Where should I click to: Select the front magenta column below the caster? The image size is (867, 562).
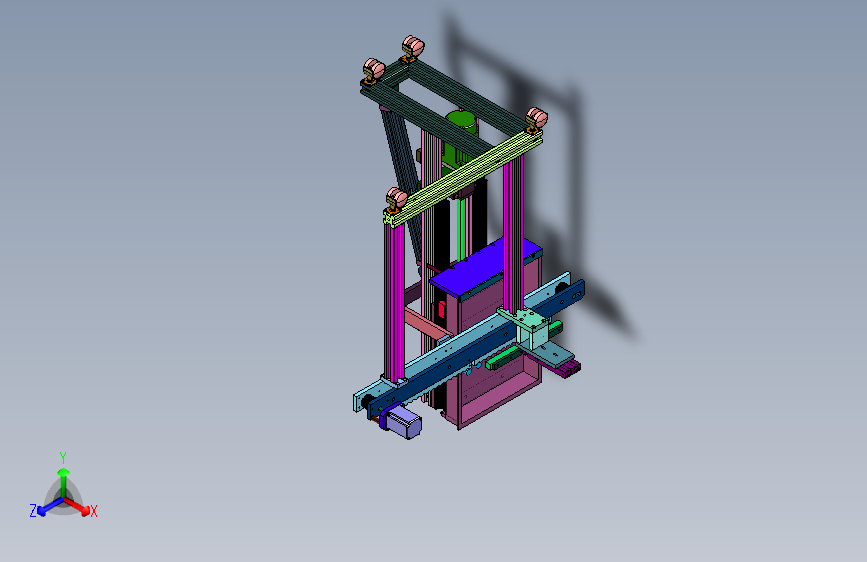click(x=394, y=301)
